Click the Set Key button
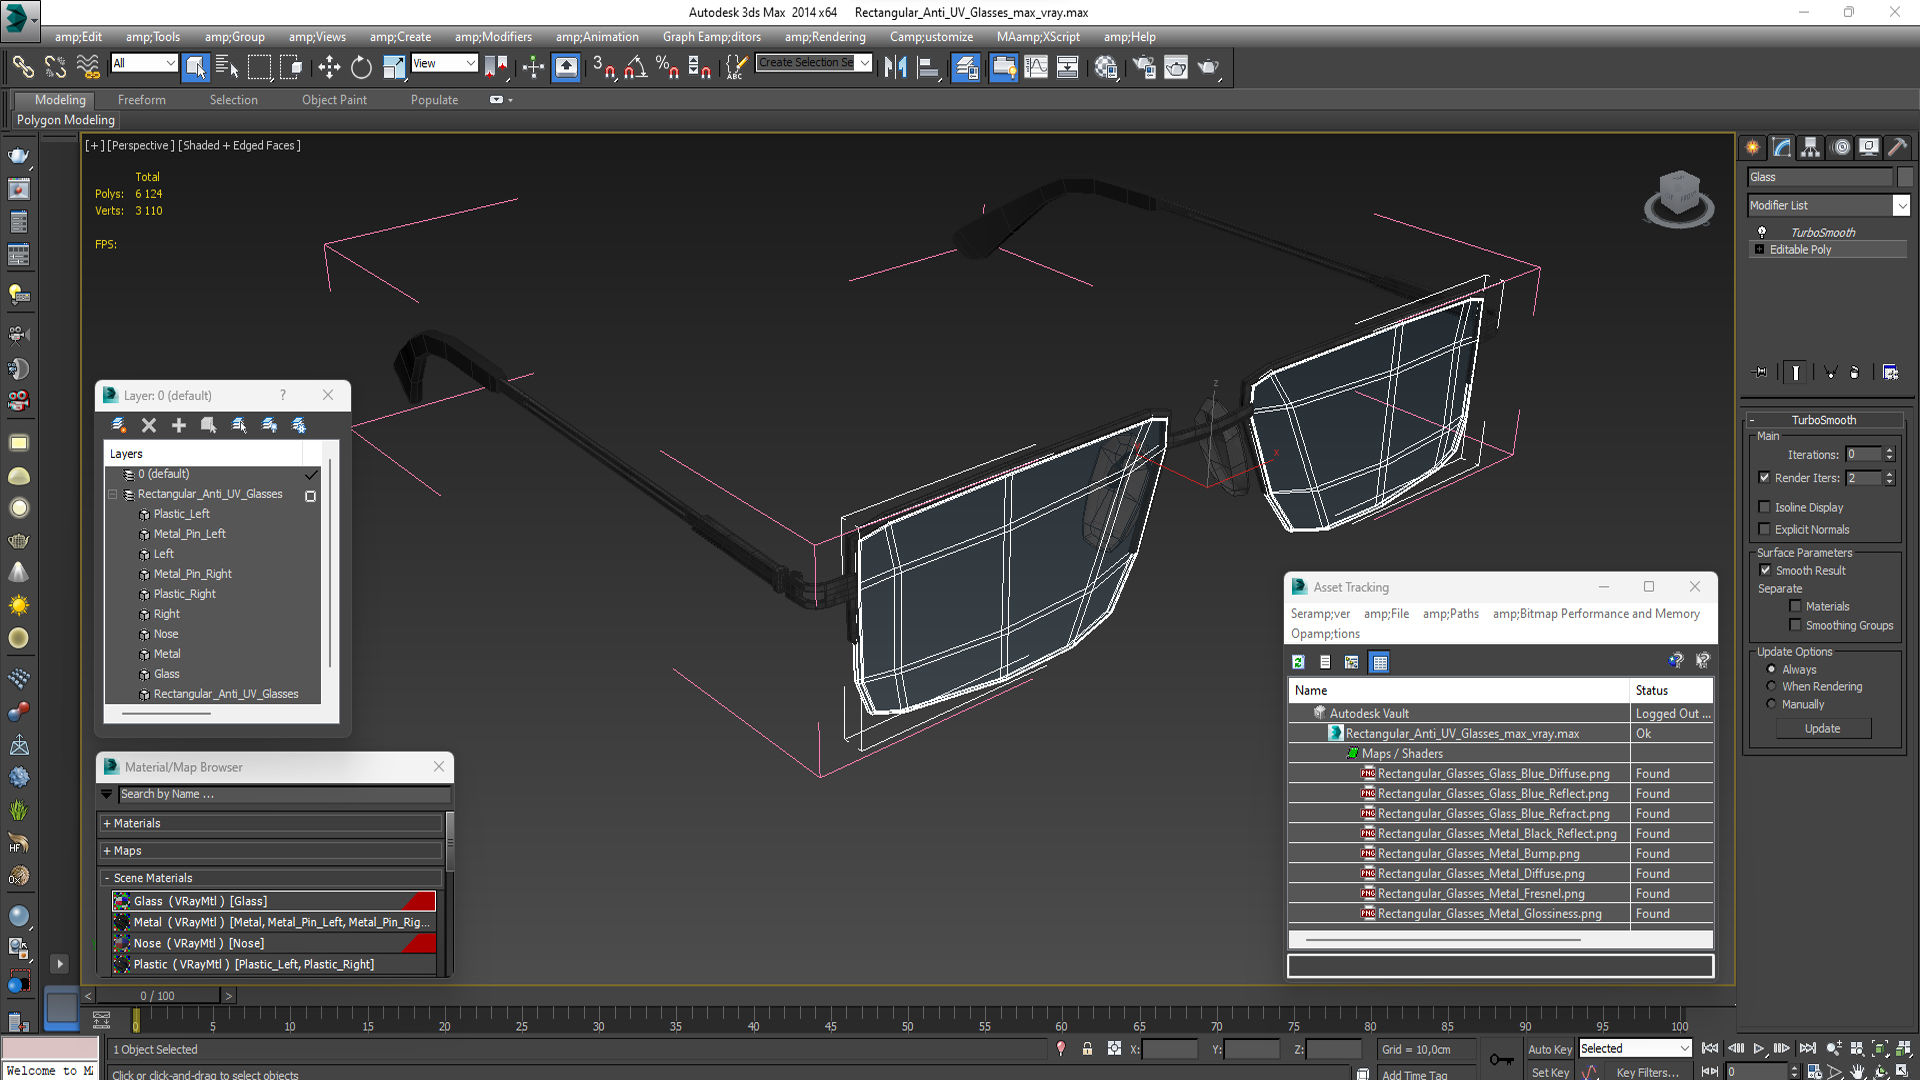1920x1080 pixels. [x=1550, y=1072]
